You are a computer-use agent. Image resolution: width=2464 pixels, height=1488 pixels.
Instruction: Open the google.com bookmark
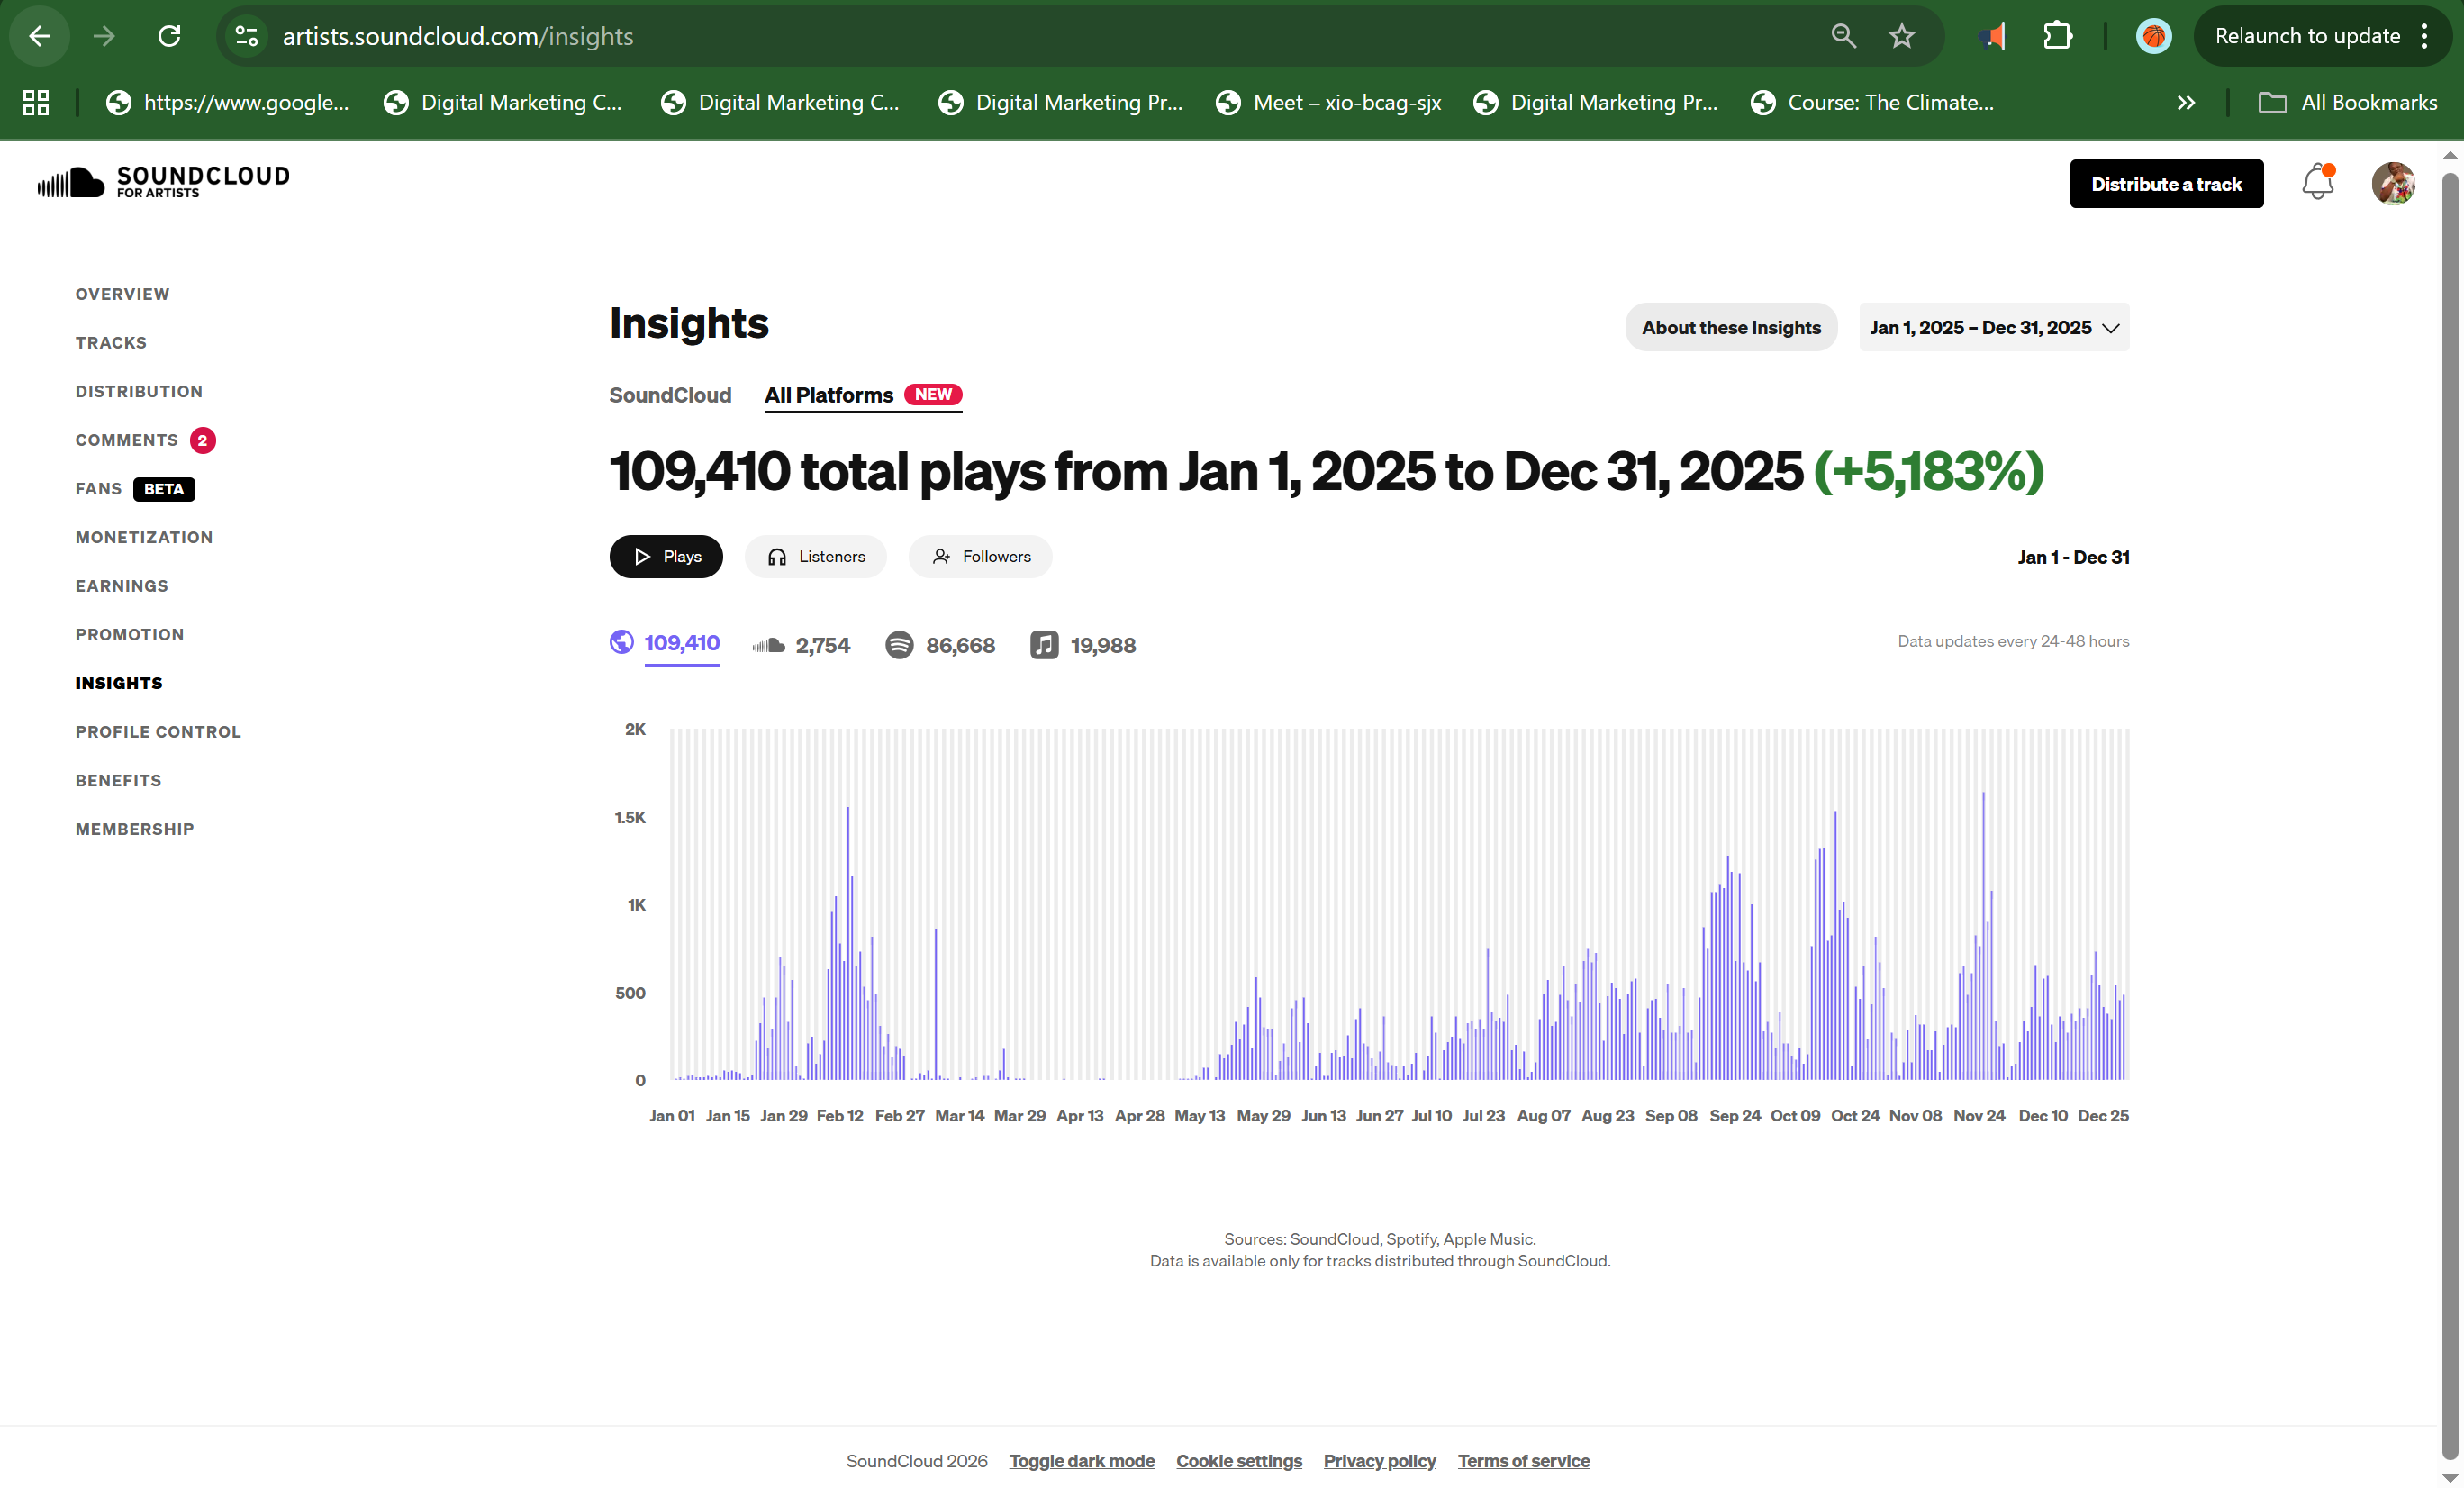coord(228,102)
